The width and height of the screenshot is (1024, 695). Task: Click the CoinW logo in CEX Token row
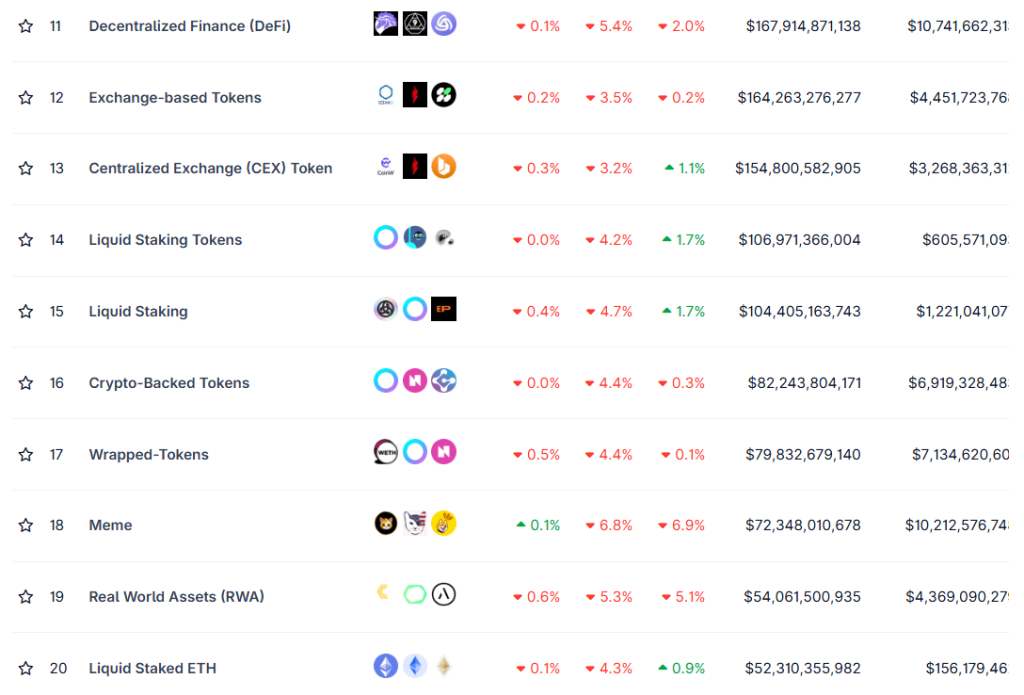386,167
